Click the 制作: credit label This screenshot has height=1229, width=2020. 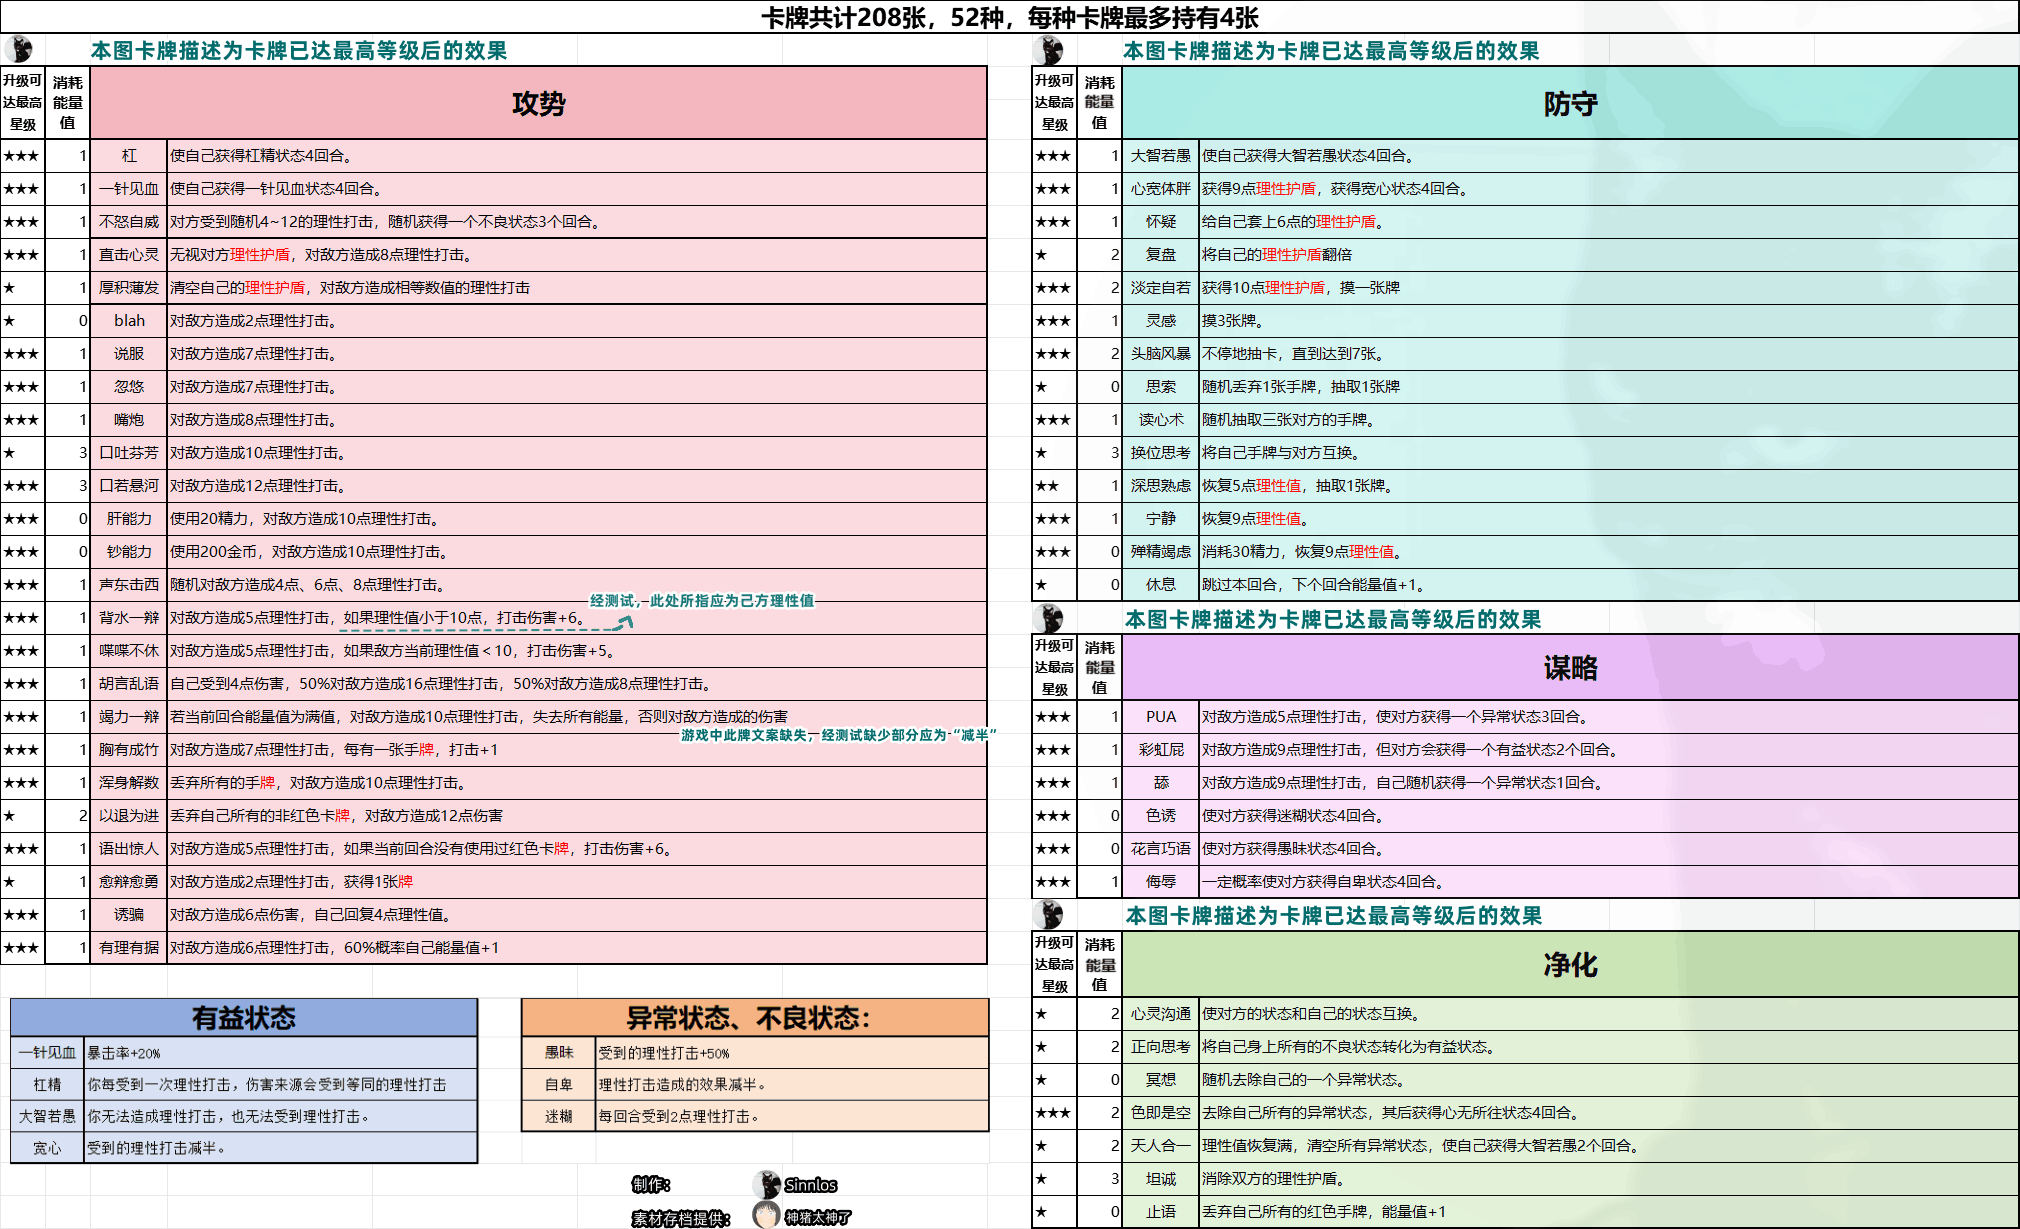click(650, 1185)
